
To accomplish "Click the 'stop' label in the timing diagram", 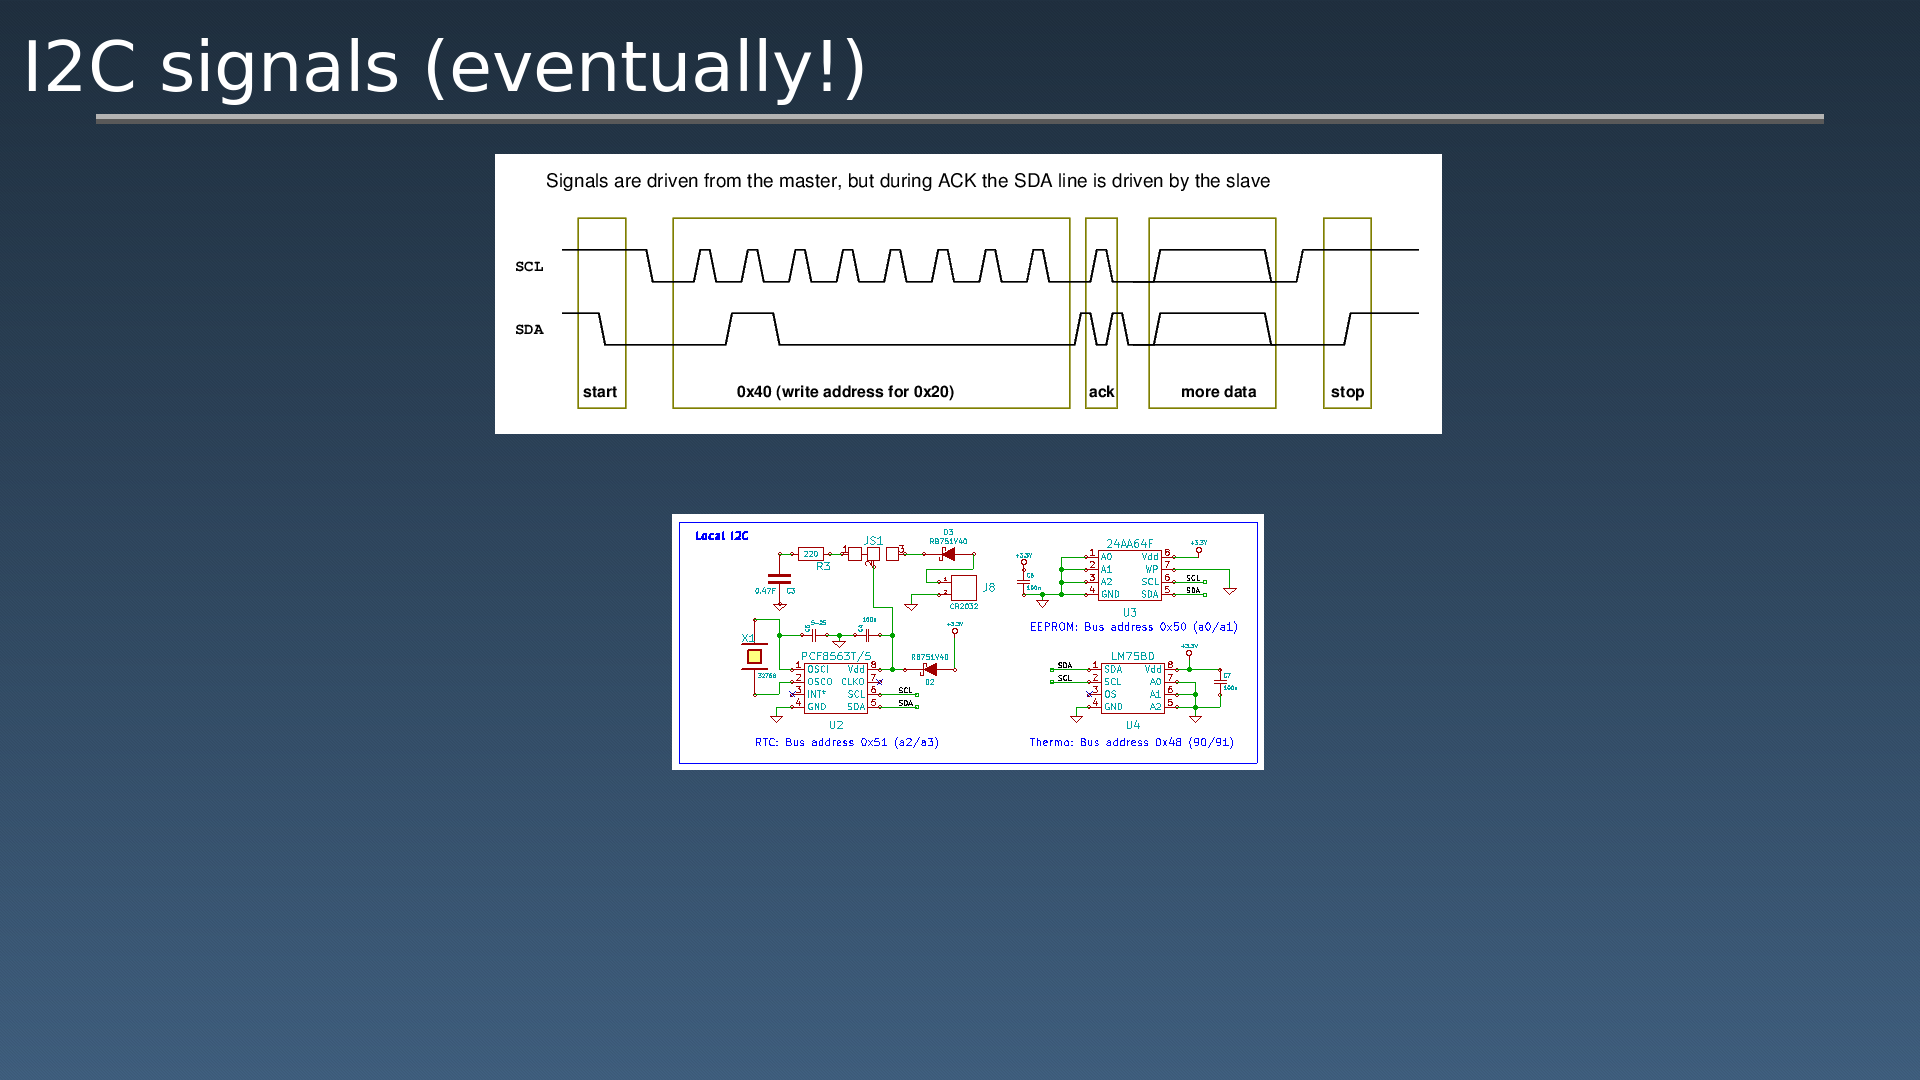I will 1347,392.
